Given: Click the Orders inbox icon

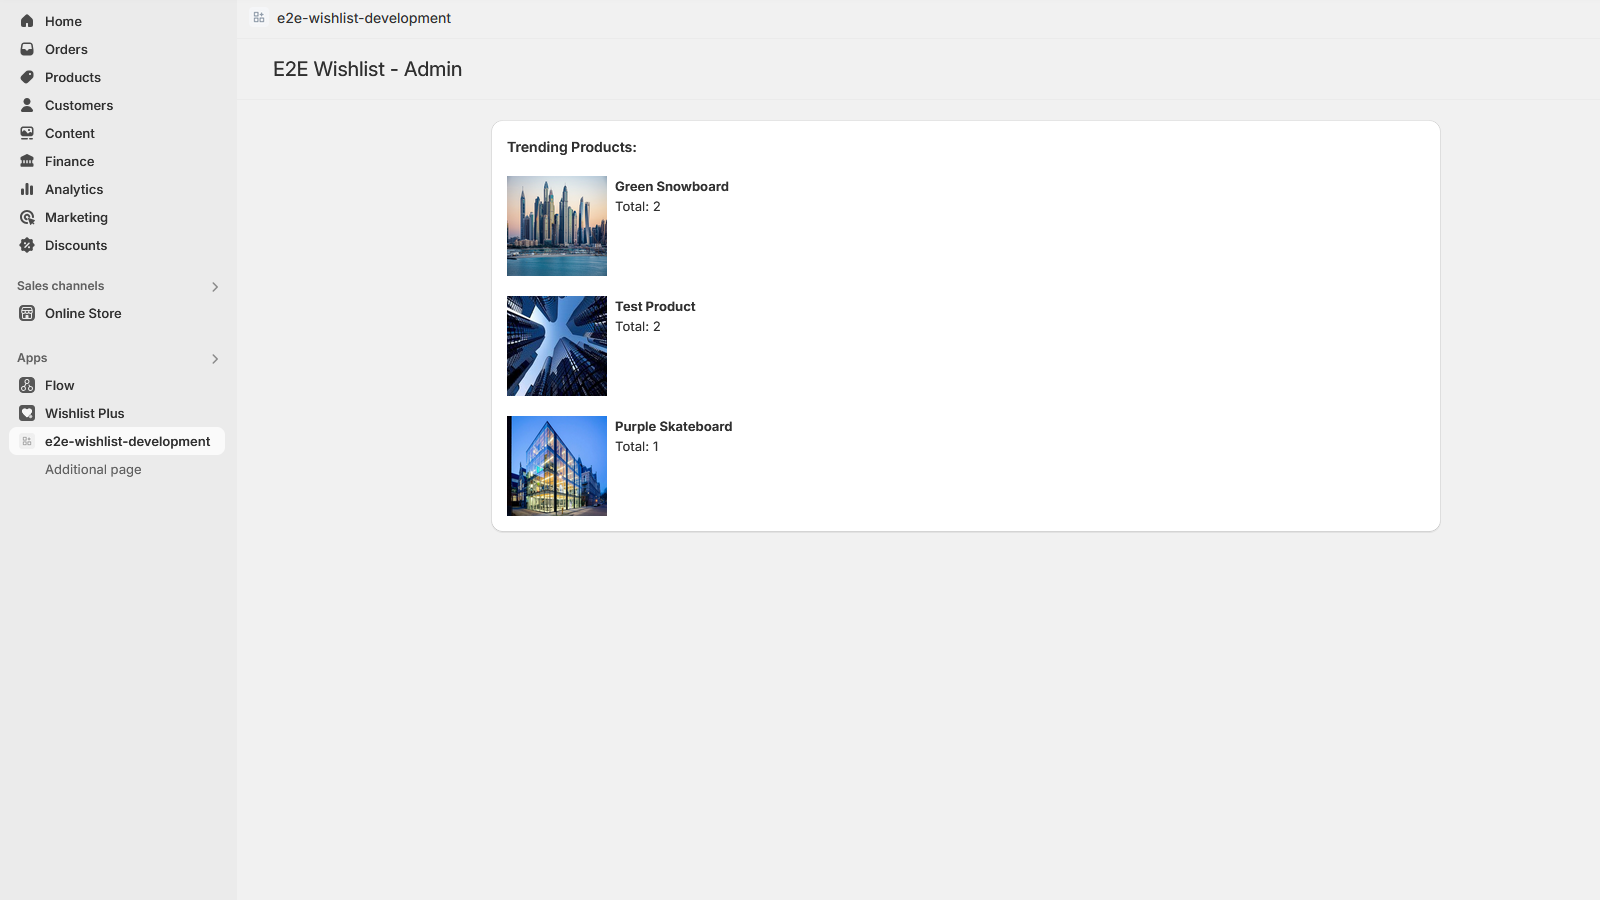Looking at the screenshot, I should 27,49.
